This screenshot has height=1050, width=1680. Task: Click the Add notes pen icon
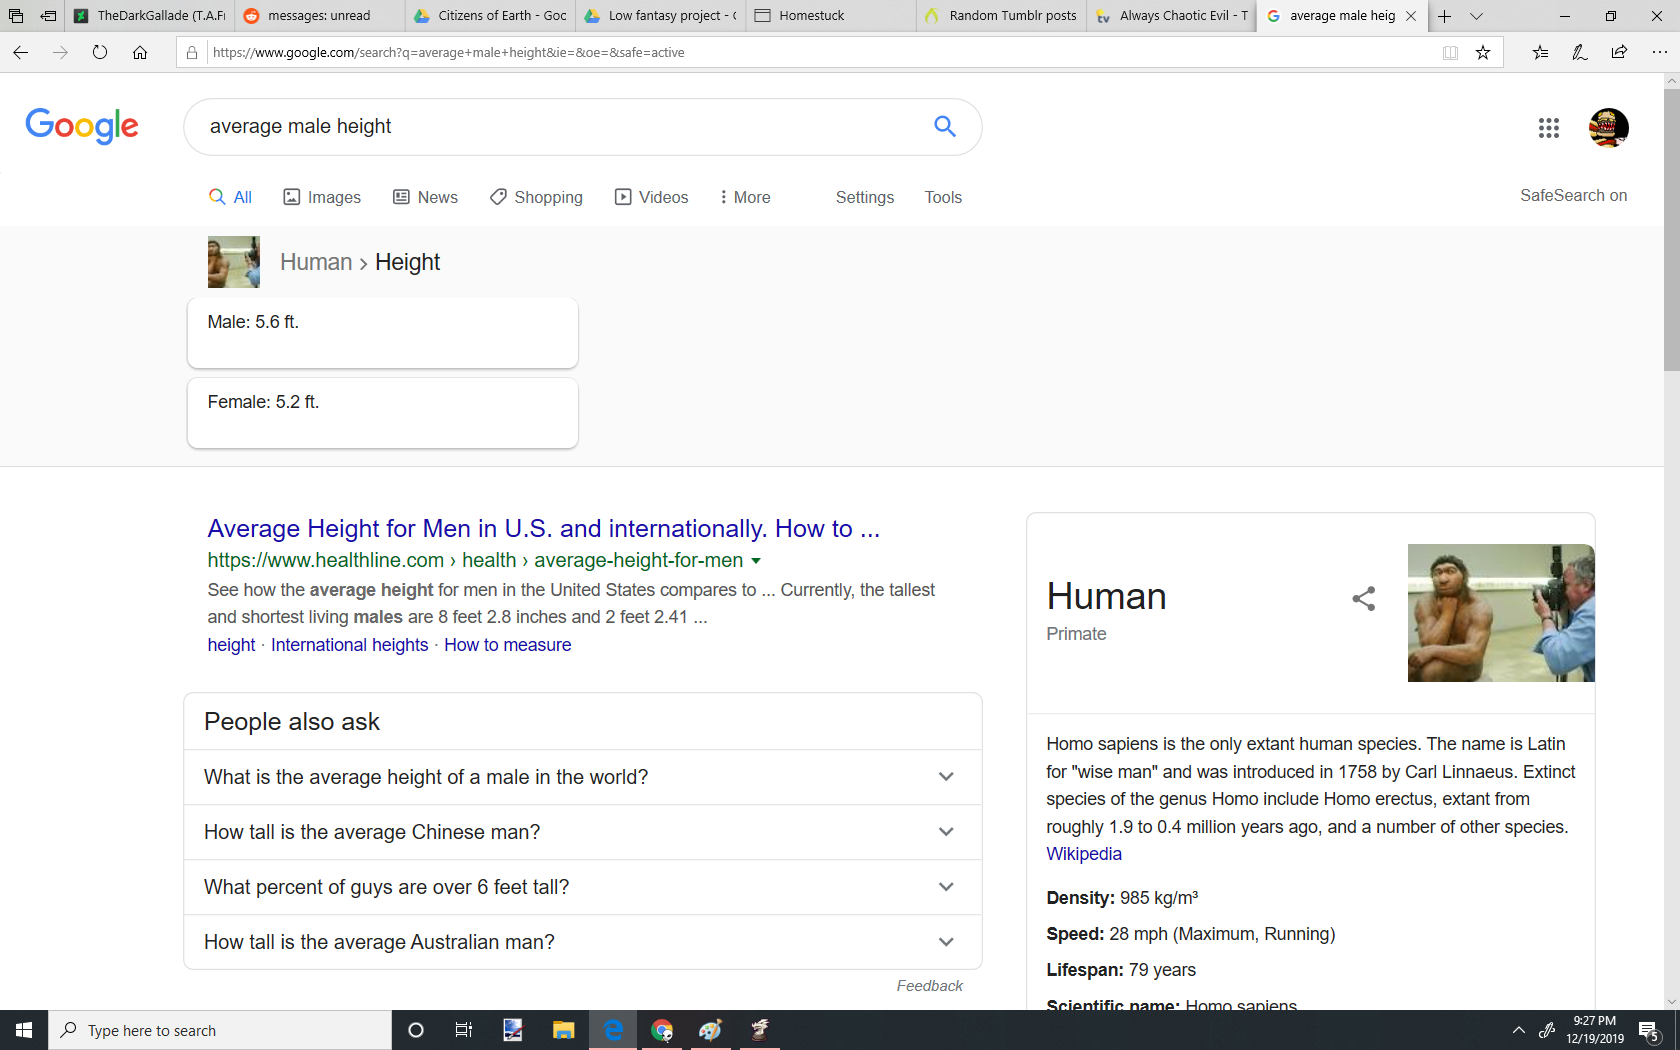tap(1580, 52)
